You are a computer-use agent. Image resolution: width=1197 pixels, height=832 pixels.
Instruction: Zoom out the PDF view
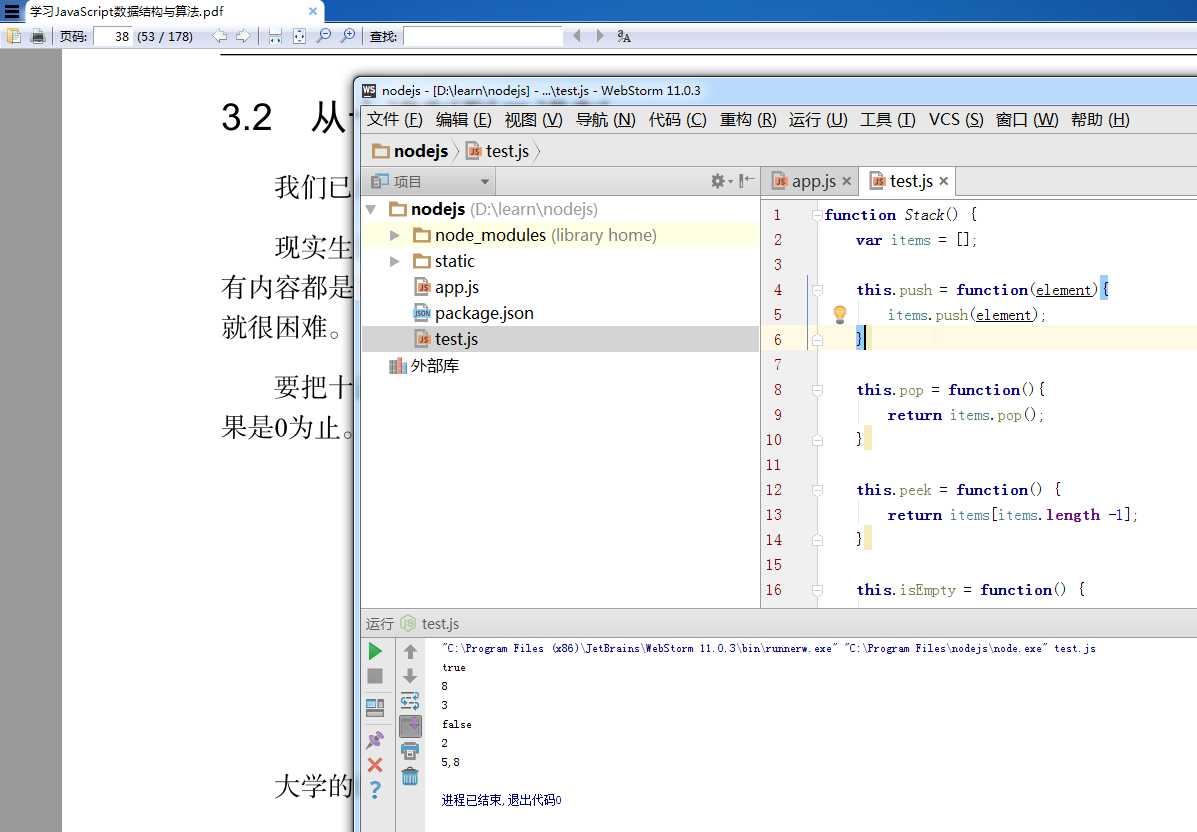pyautogui.click(x=324, y=36)
